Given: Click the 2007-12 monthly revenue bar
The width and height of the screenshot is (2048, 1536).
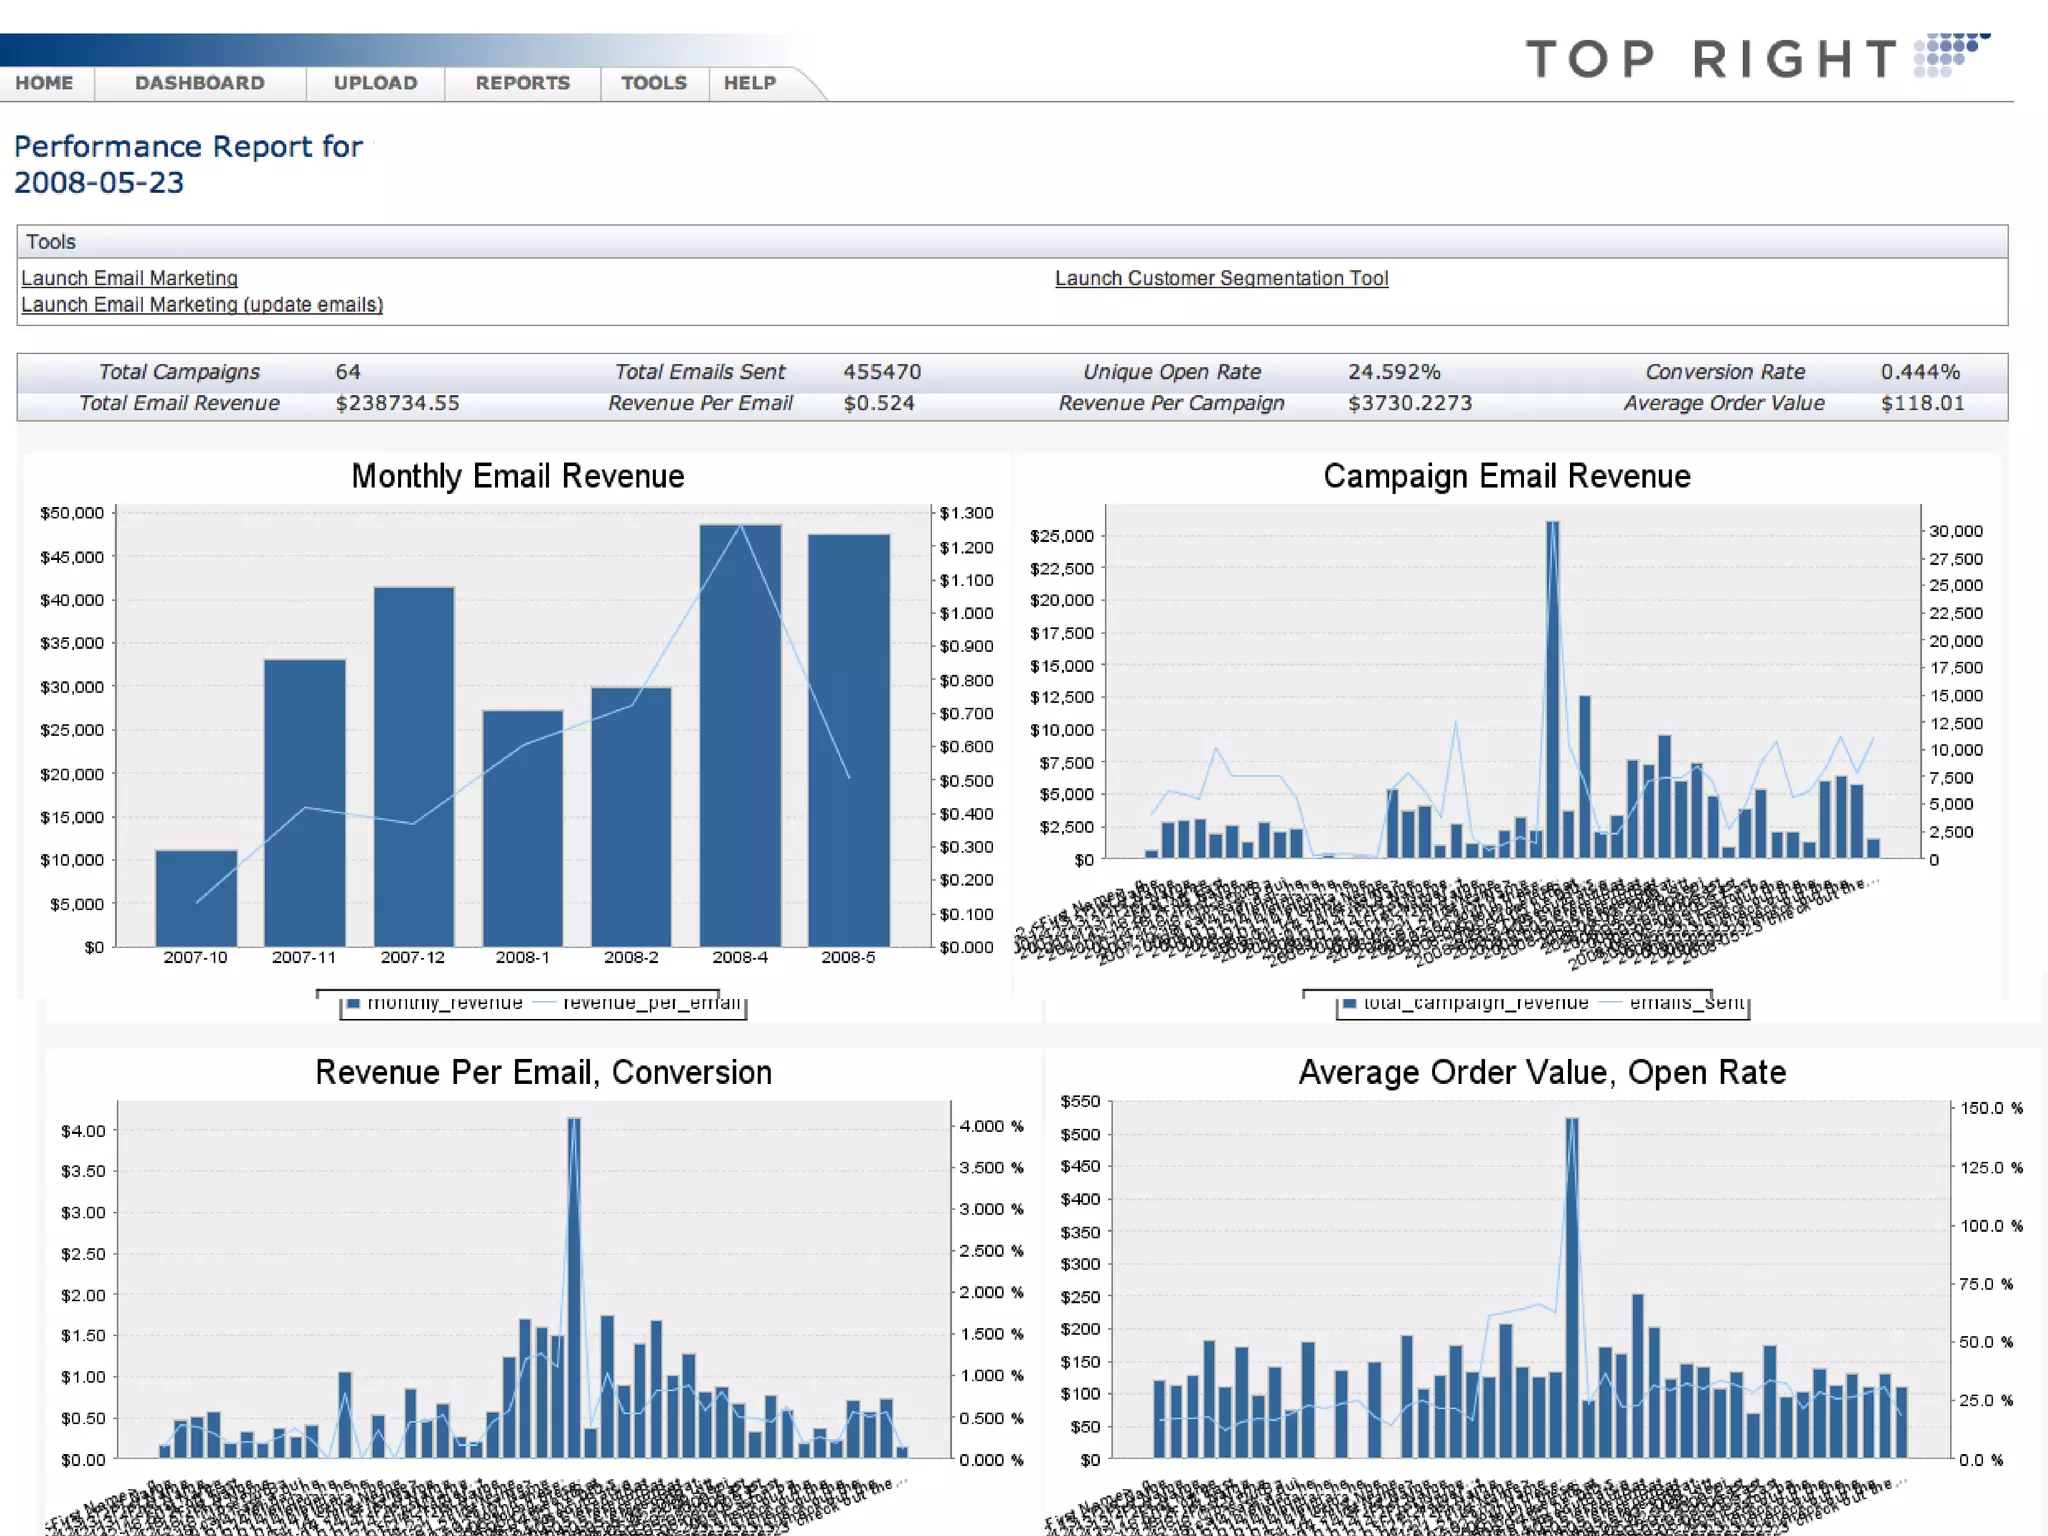Looking at the screenshot, I should click(413, 766).
